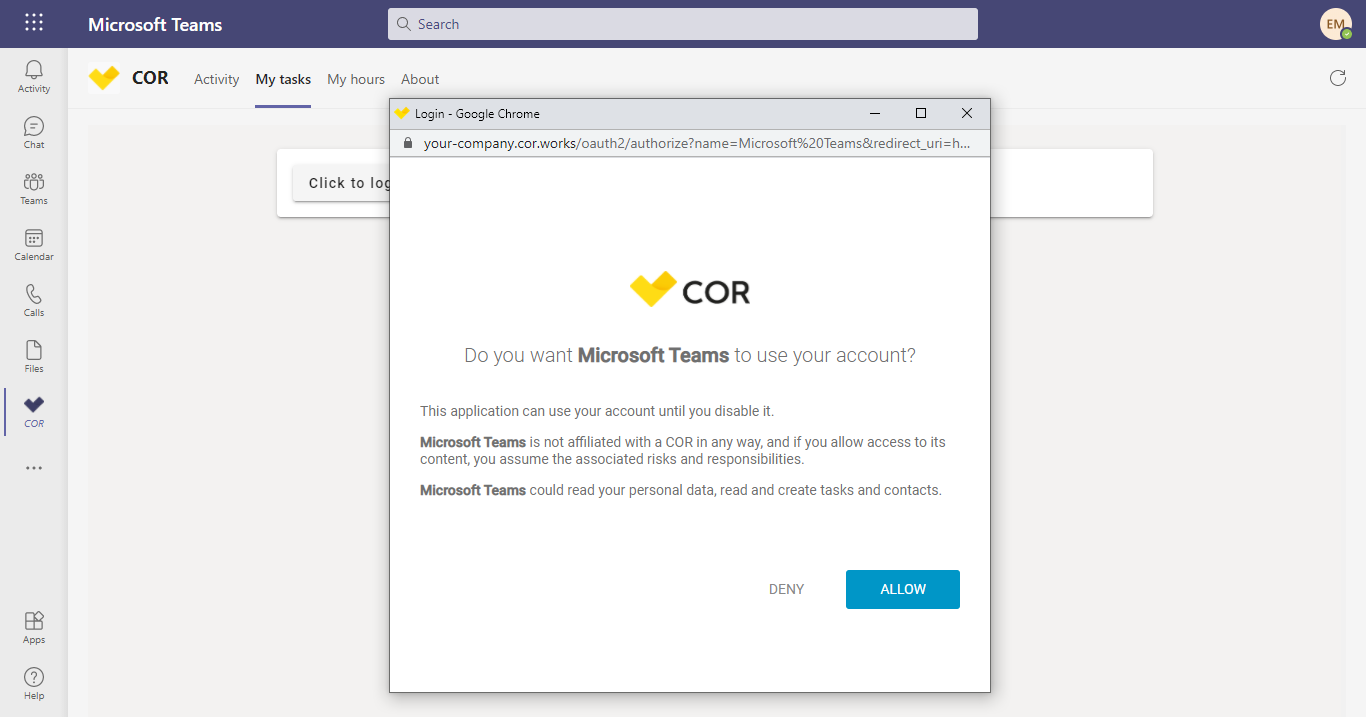
Task: Click the COR app name in the header
Action: point(150,78)
